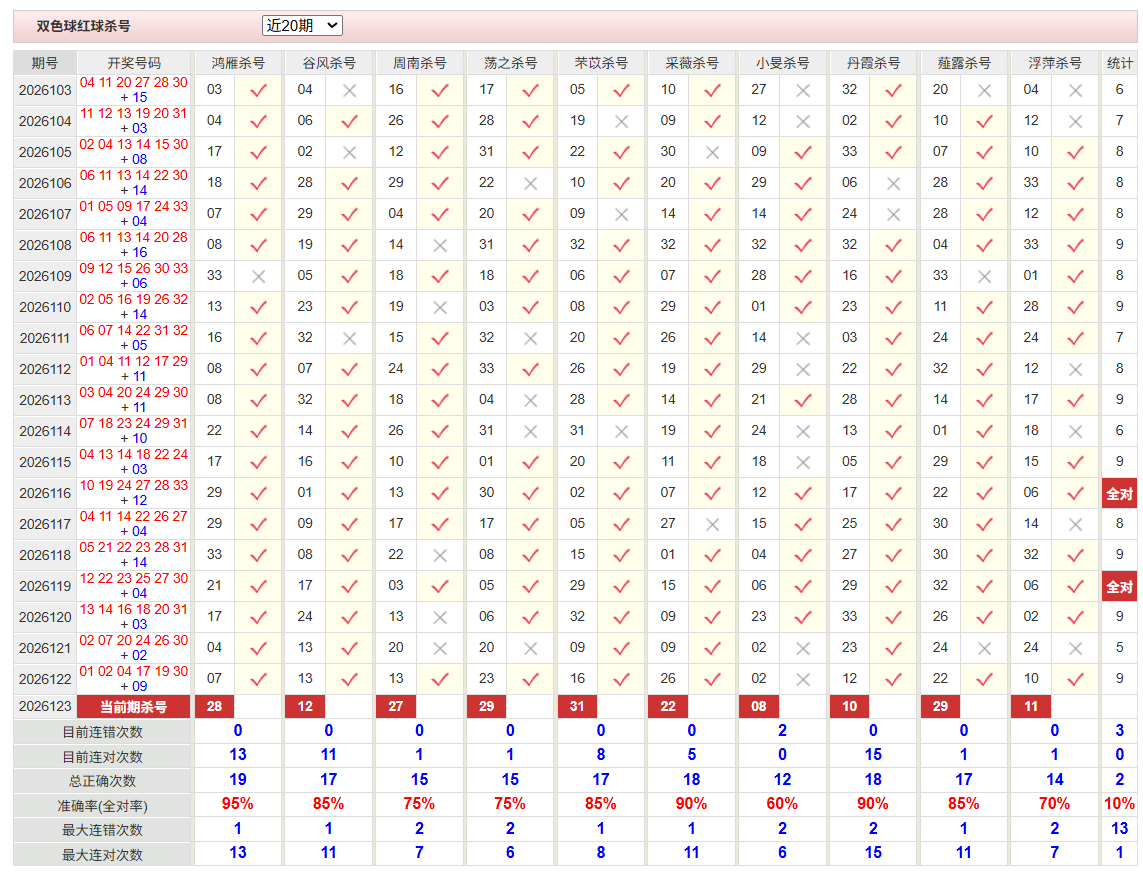This screenshot has width=1143, height=876.
Task: Click the 鸿雁杀号 column header
Action: pos(238,63)
